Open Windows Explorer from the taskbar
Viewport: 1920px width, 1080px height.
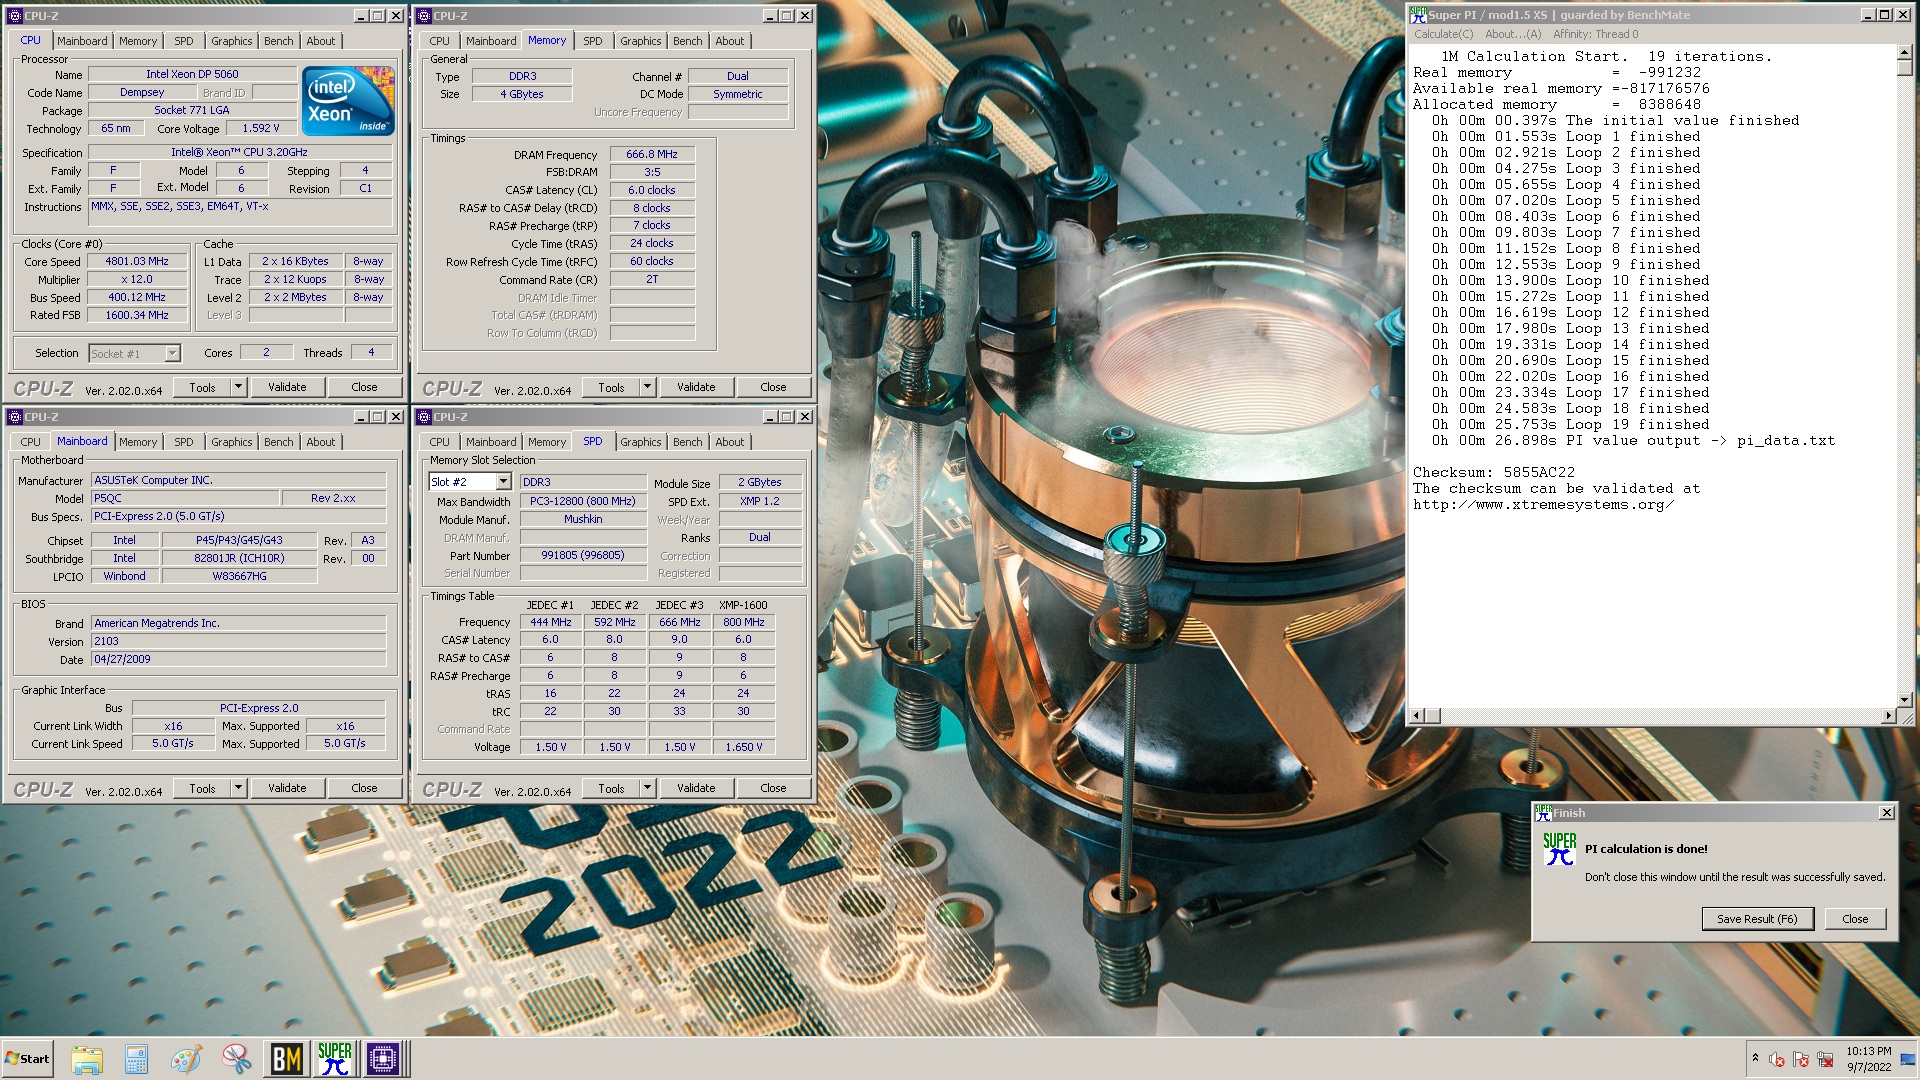pyautogui.click(x=87, y=1059)
